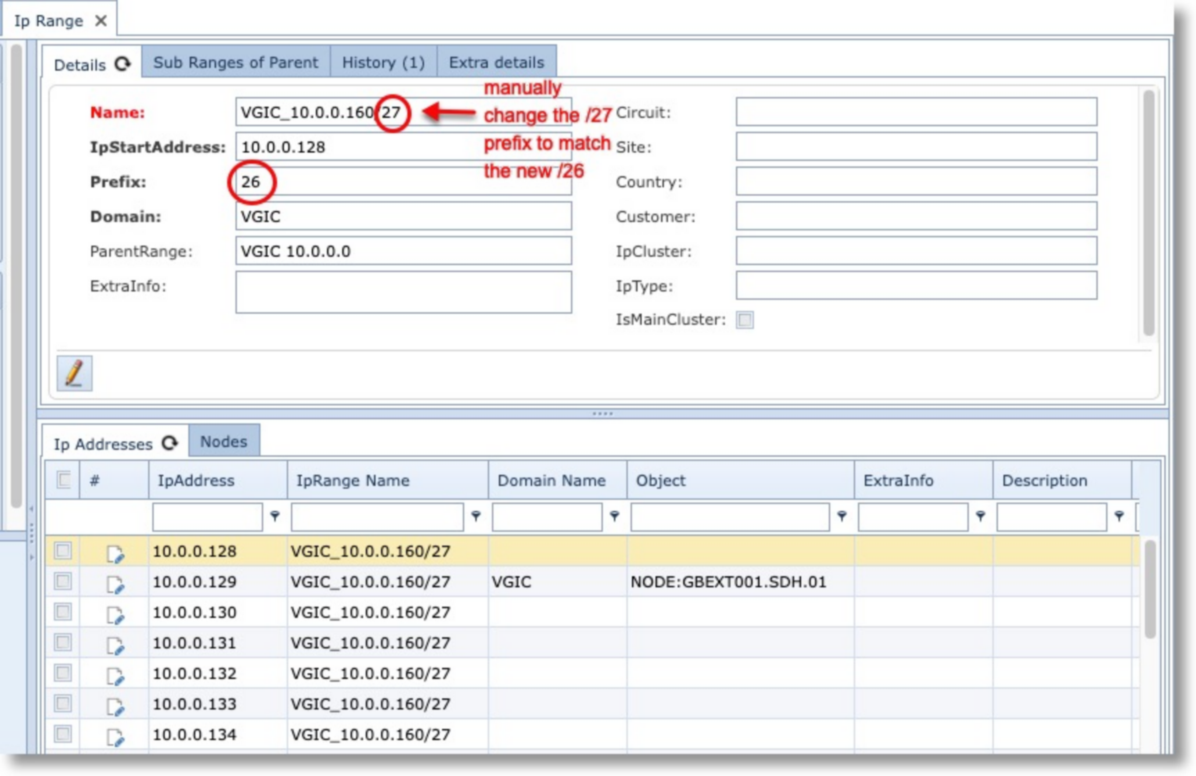Click the pencil edit icon in Details
Image resolution: width=1196 pixels, height=776 pixels.
point(73,374)
